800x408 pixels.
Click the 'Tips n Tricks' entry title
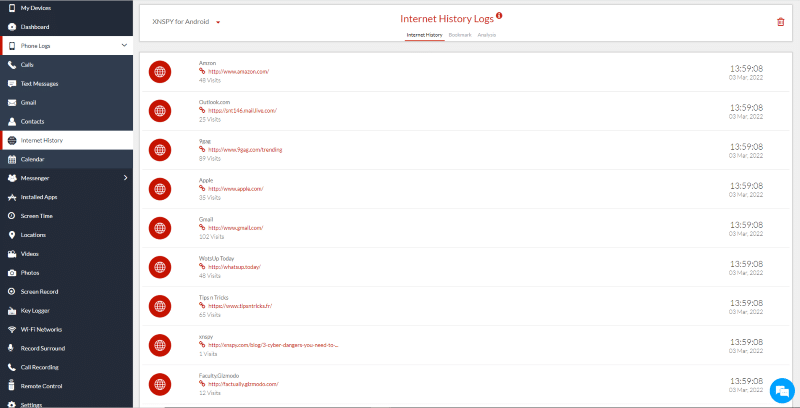(213, 297)
